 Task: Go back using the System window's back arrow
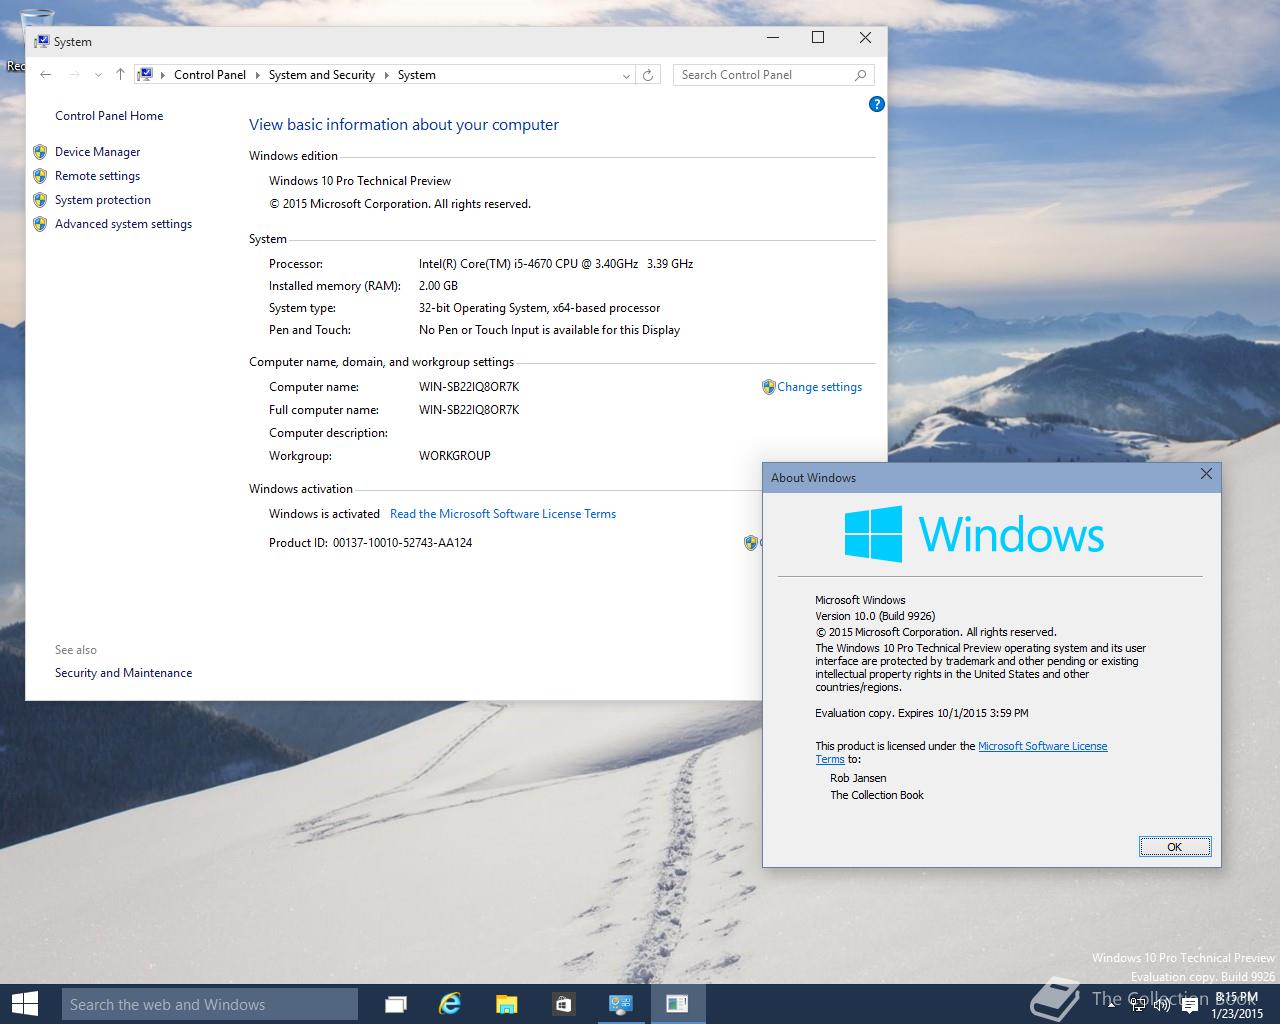[46, 75]
